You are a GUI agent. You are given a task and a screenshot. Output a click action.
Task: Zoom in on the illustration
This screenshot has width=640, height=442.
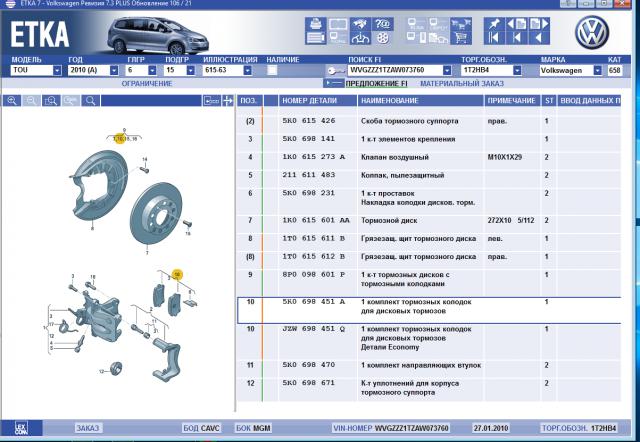[12, 100]
